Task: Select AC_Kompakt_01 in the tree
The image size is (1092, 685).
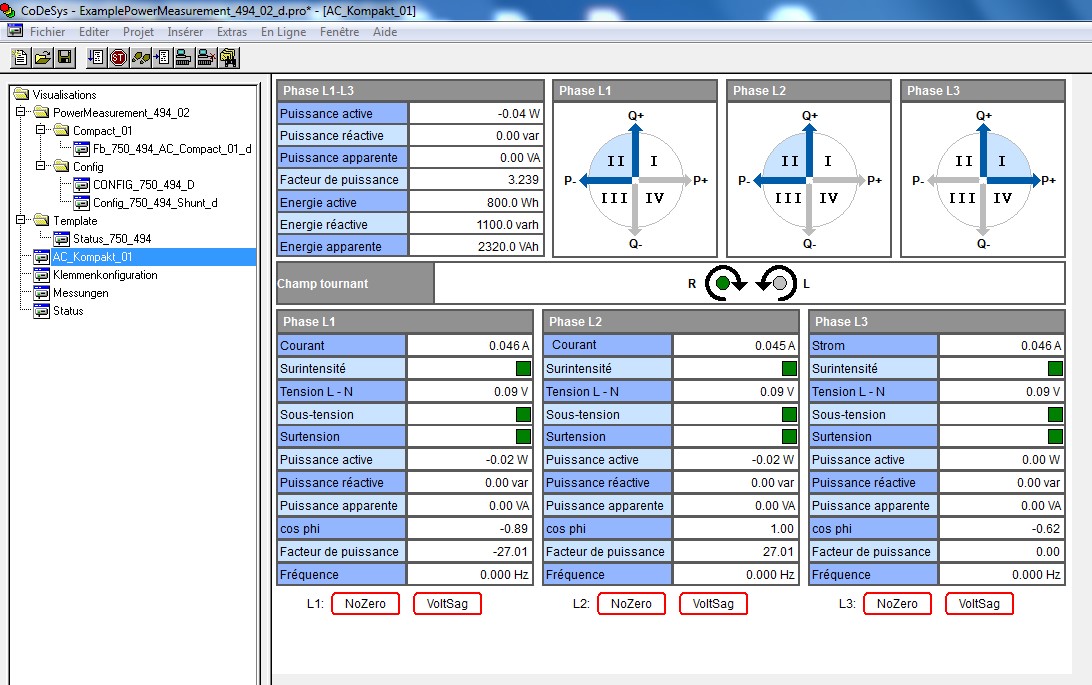Action: pos(92,257)
